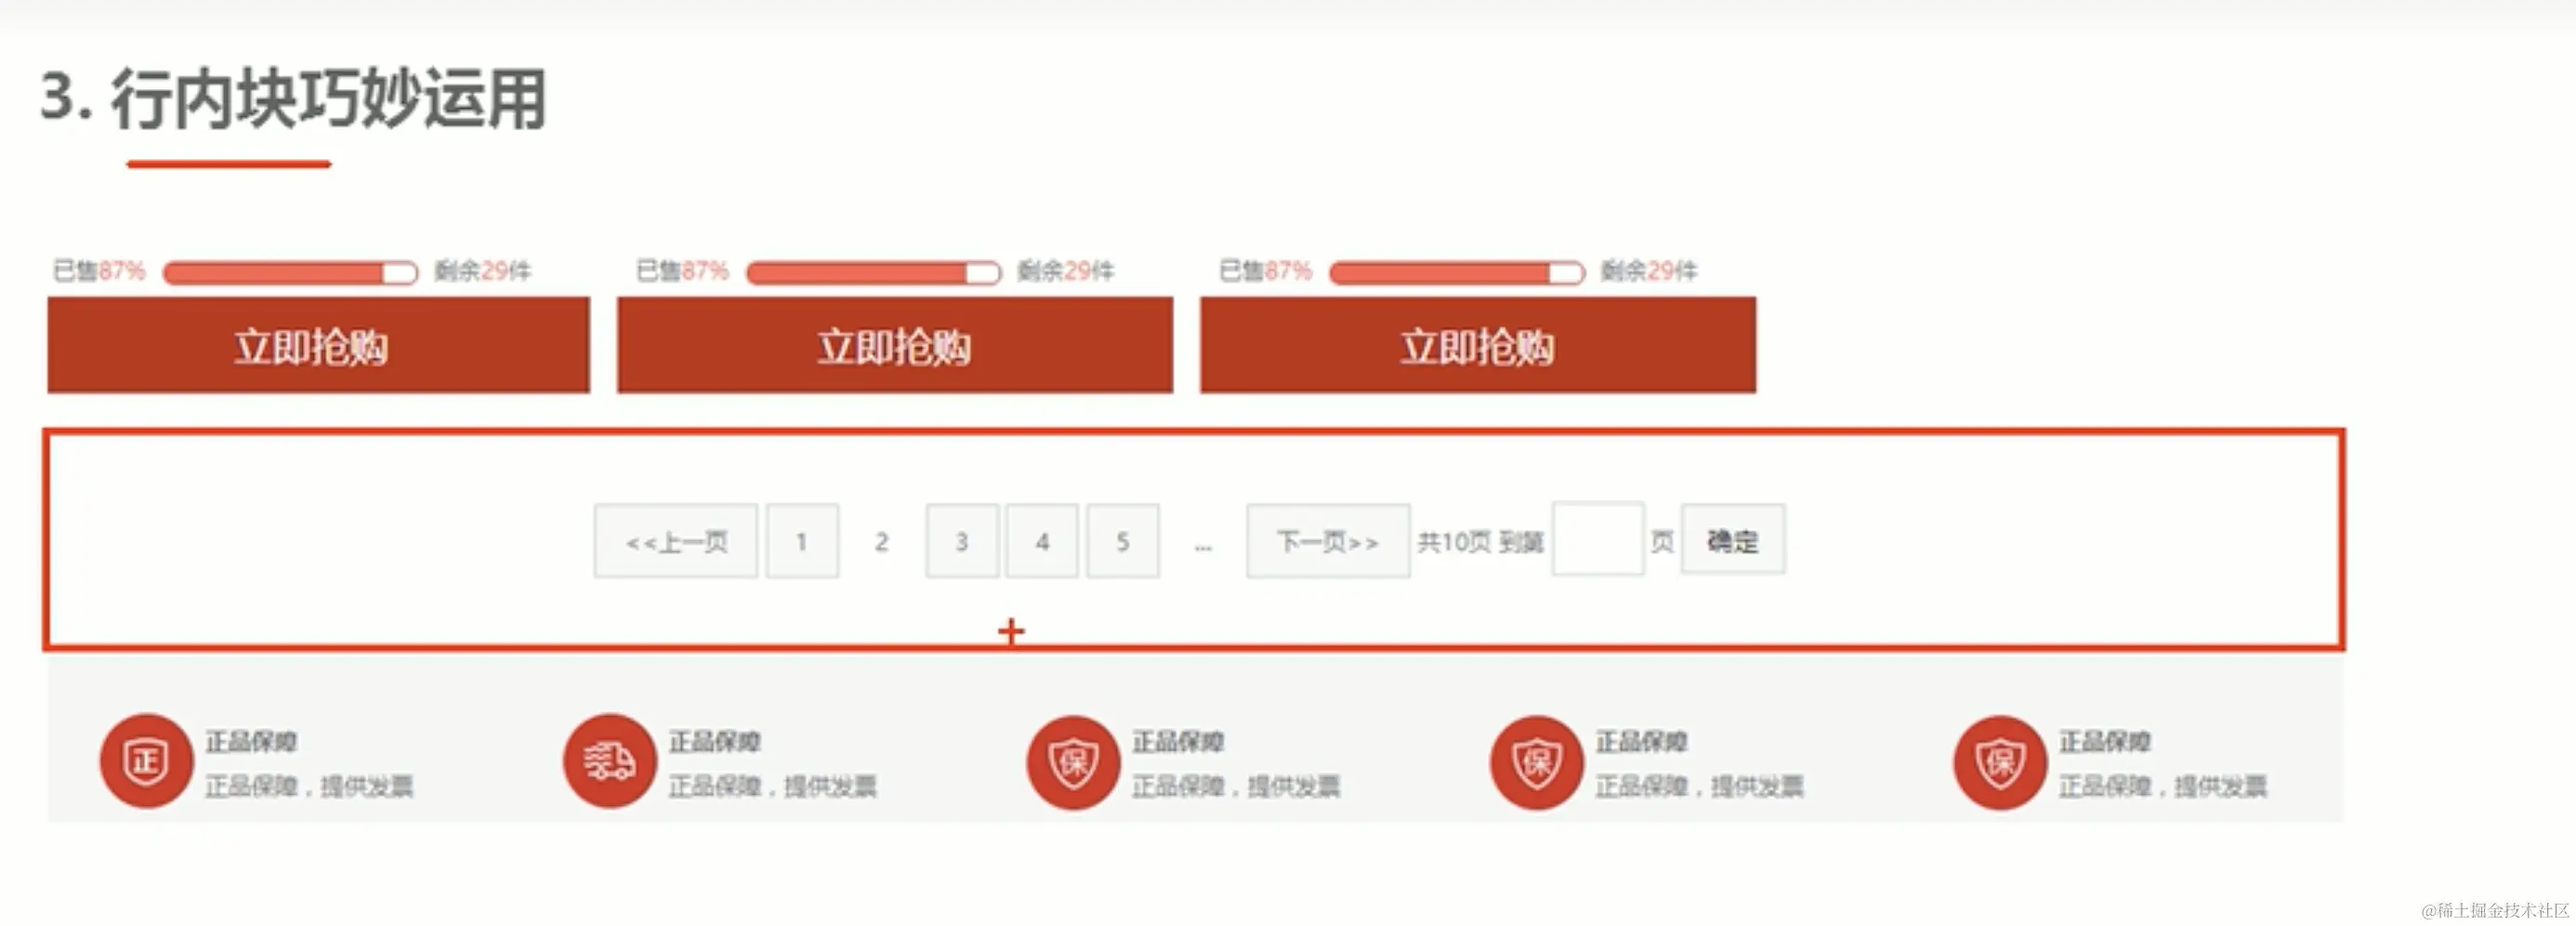The image size is (2576, 926).
Task: Click the progress bar above the rightmost 立即抢购
Action: [x=1457, y=272]
